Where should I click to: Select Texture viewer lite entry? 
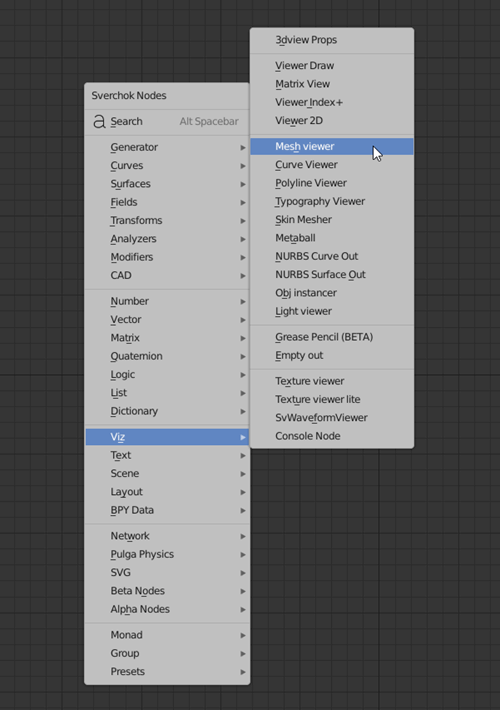(x=332, y=399)
